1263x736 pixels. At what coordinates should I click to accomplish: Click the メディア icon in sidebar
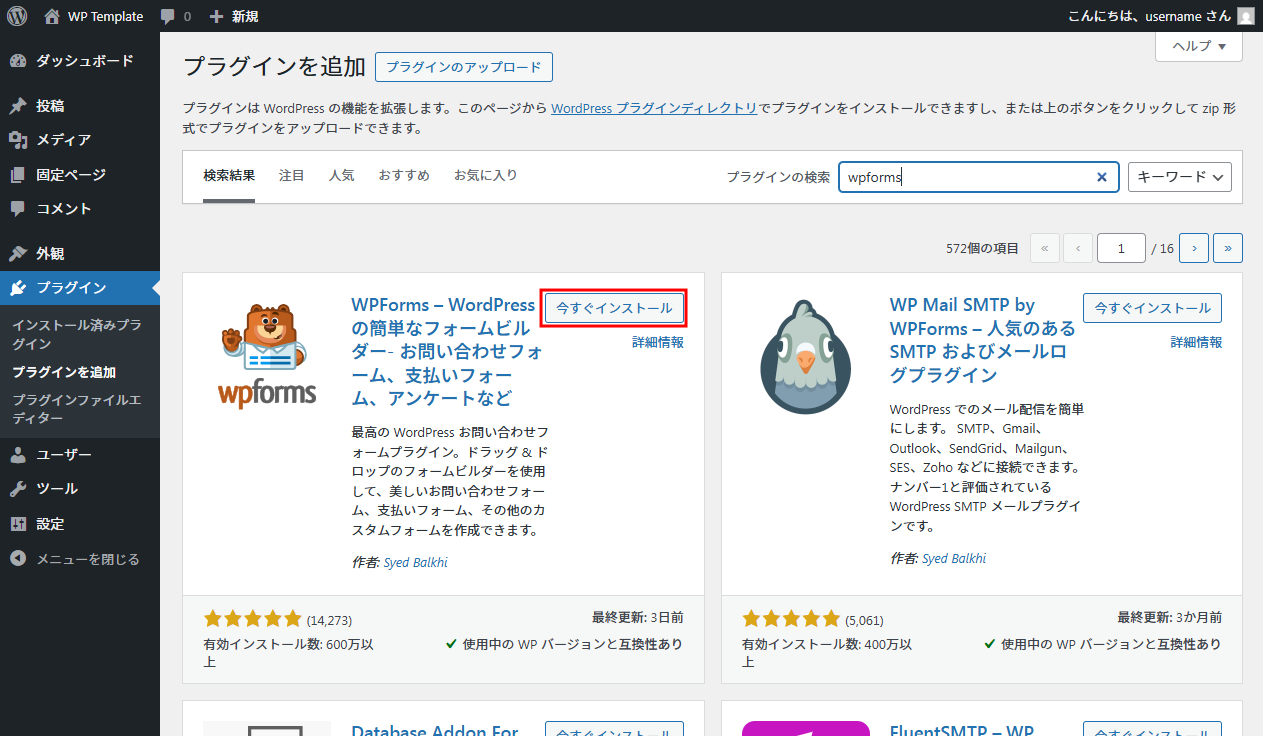coord(18,140)
